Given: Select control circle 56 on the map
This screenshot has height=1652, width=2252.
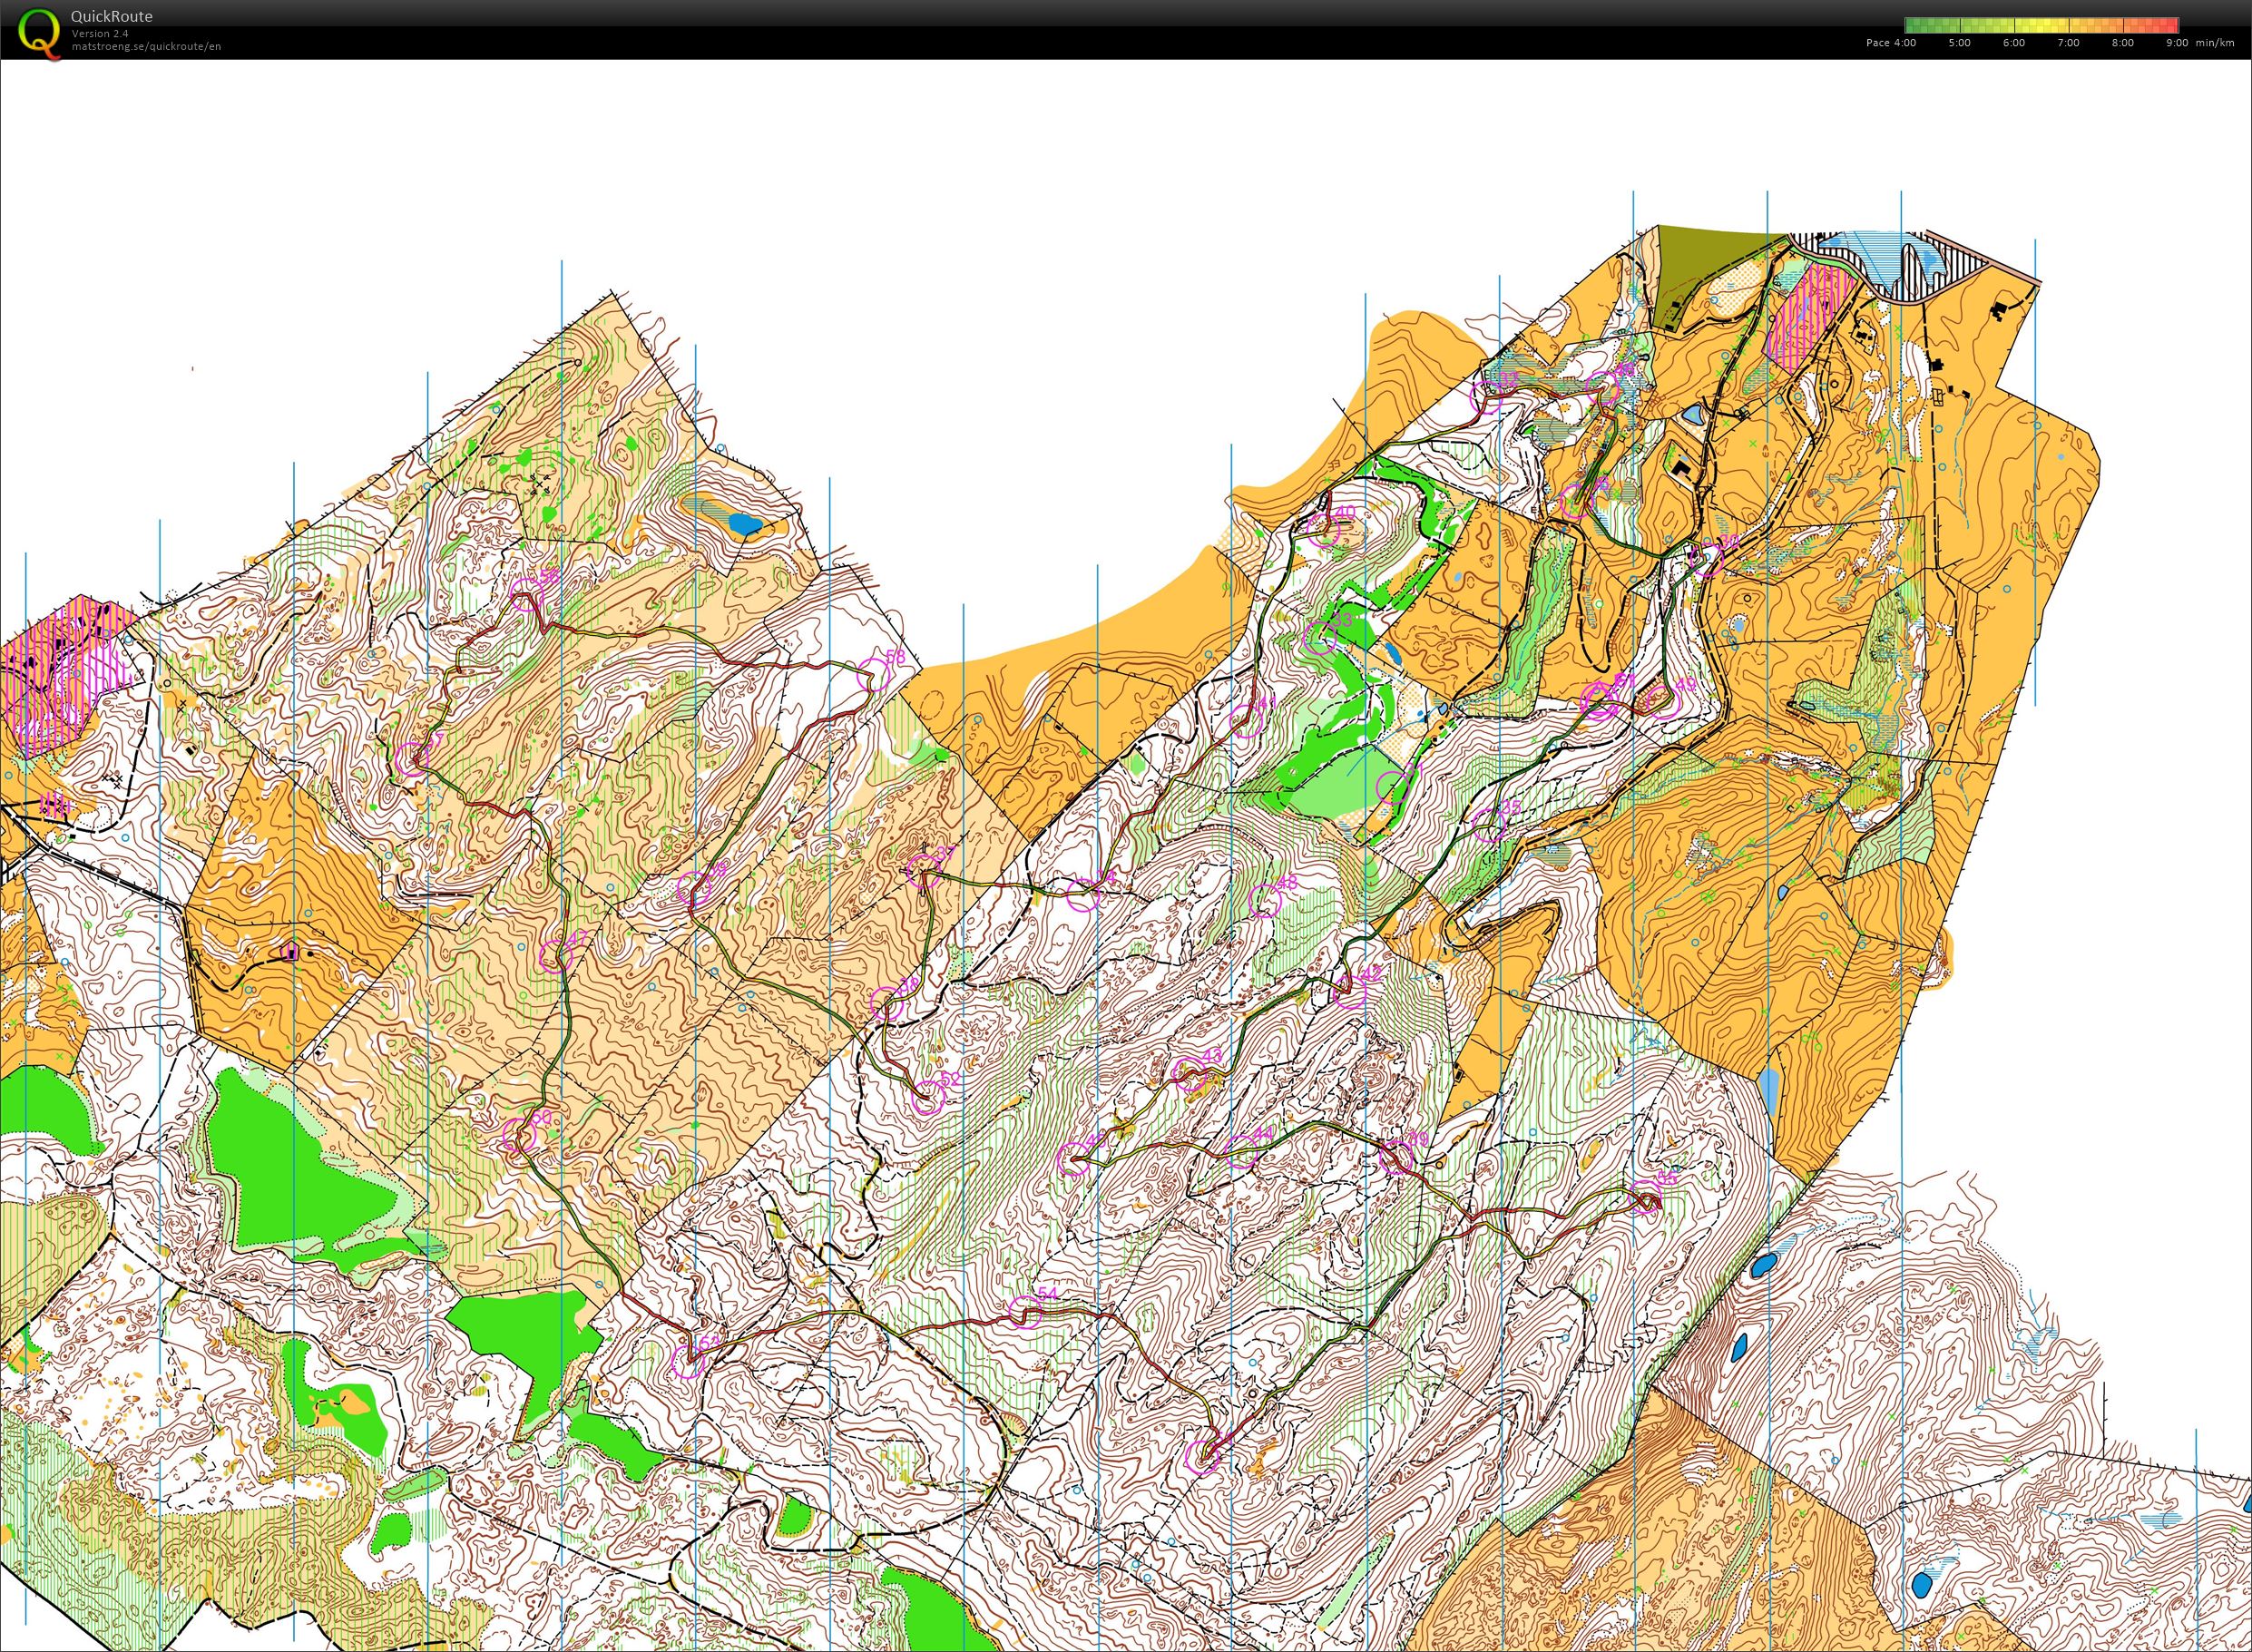Looking at the screenshot, I should (527, 595).
